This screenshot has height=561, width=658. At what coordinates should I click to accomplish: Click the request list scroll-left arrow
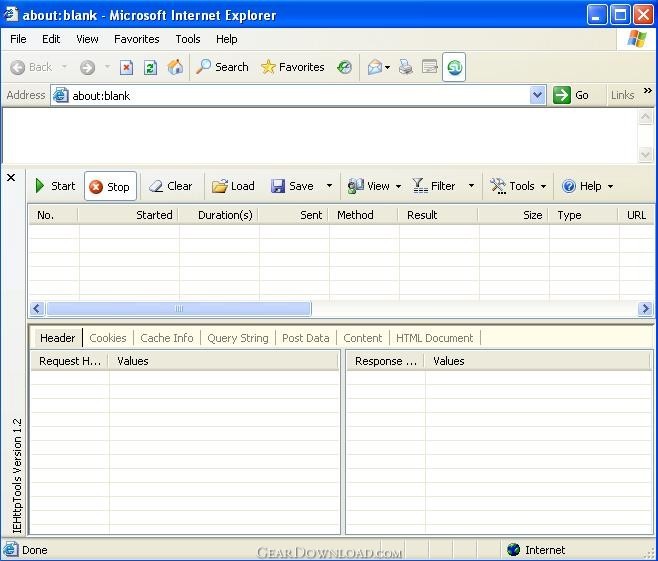pyautogui.click(x=37, y=308)
